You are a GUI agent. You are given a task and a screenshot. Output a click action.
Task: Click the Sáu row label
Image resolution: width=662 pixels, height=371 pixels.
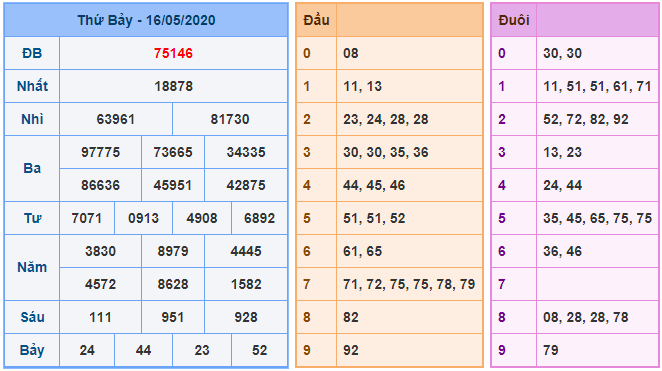tap(32, 317)
